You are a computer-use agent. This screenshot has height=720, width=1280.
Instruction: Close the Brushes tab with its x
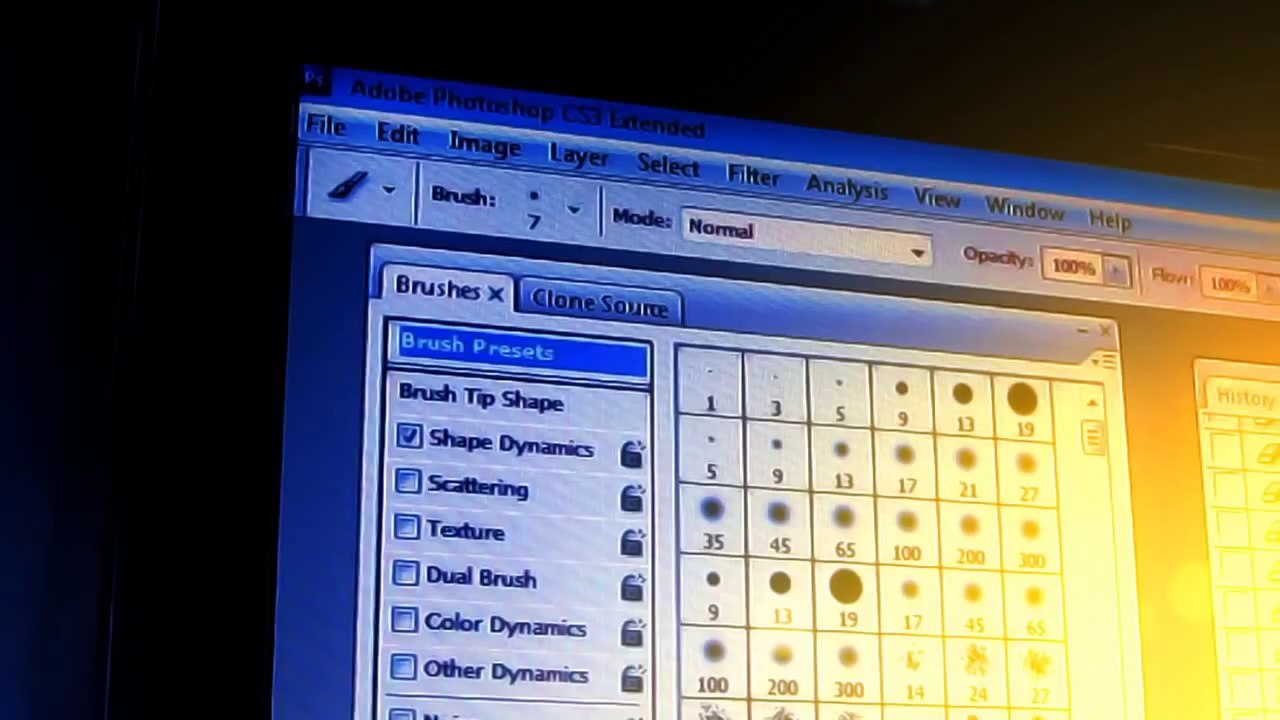[x=494, y=293]
